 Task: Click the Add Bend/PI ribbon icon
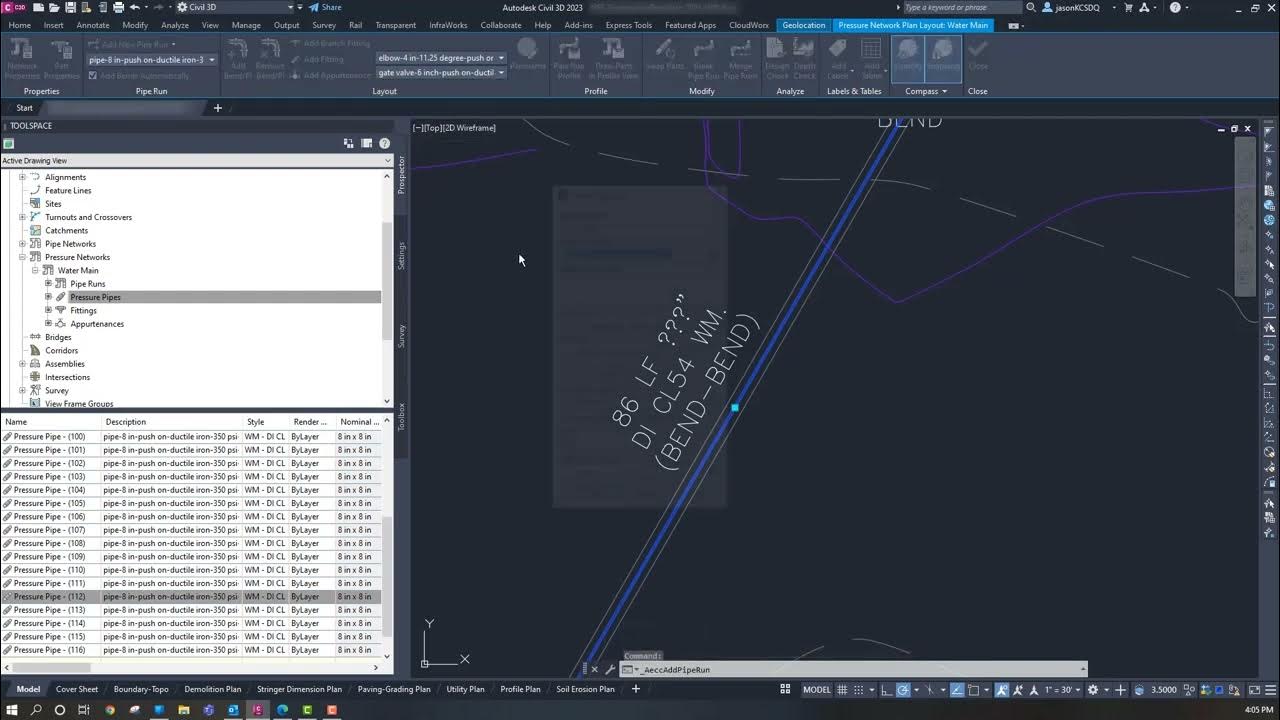pyautogui.click(x=238, y=59)
